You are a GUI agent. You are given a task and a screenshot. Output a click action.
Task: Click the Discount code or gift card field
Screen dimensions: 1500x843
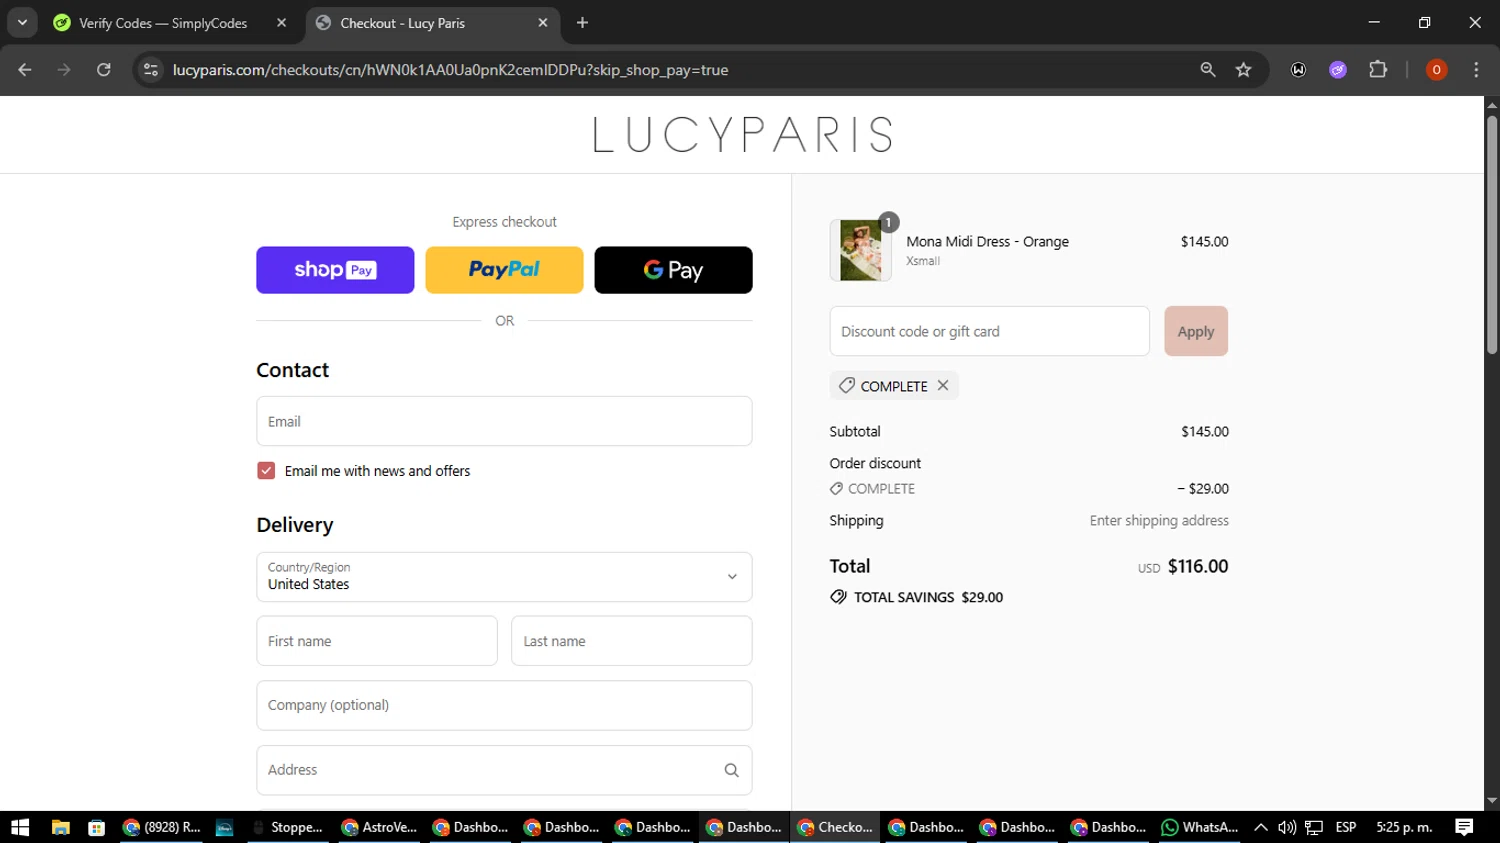click(989, 331)
